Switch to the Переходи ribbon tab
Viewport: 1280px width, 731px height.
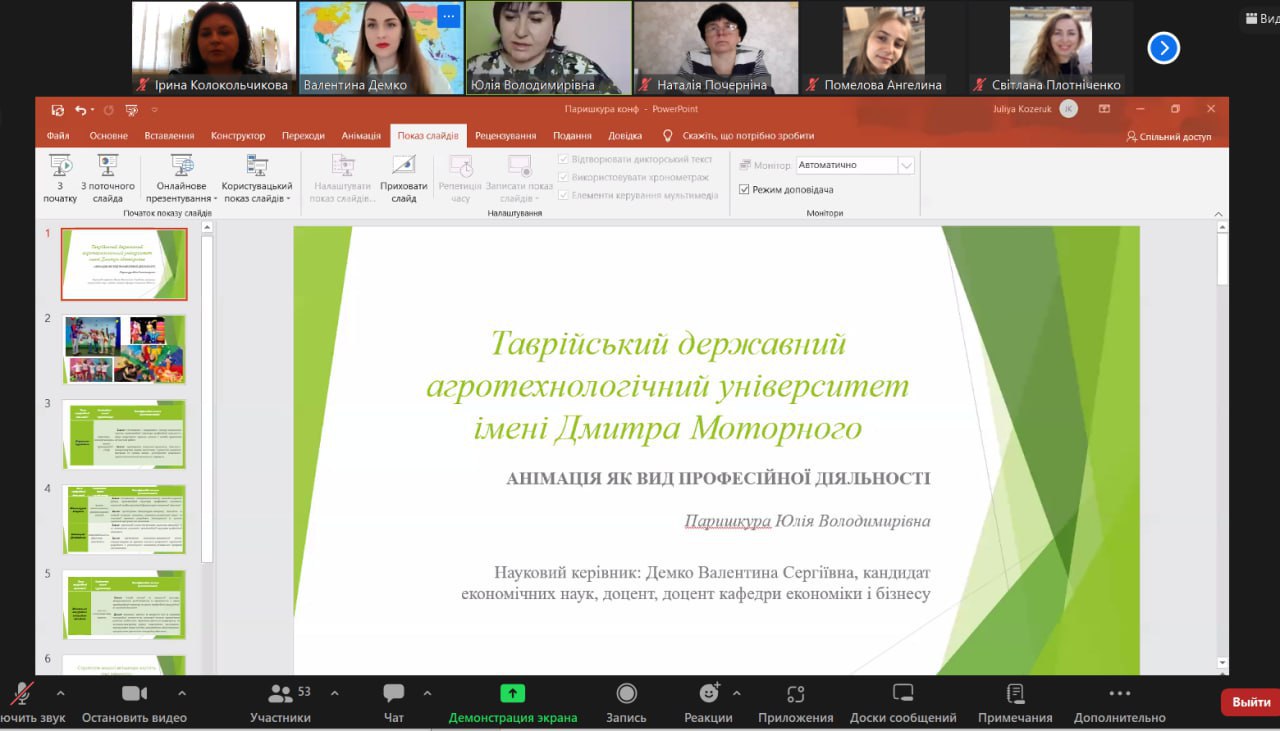coord(303,136)
